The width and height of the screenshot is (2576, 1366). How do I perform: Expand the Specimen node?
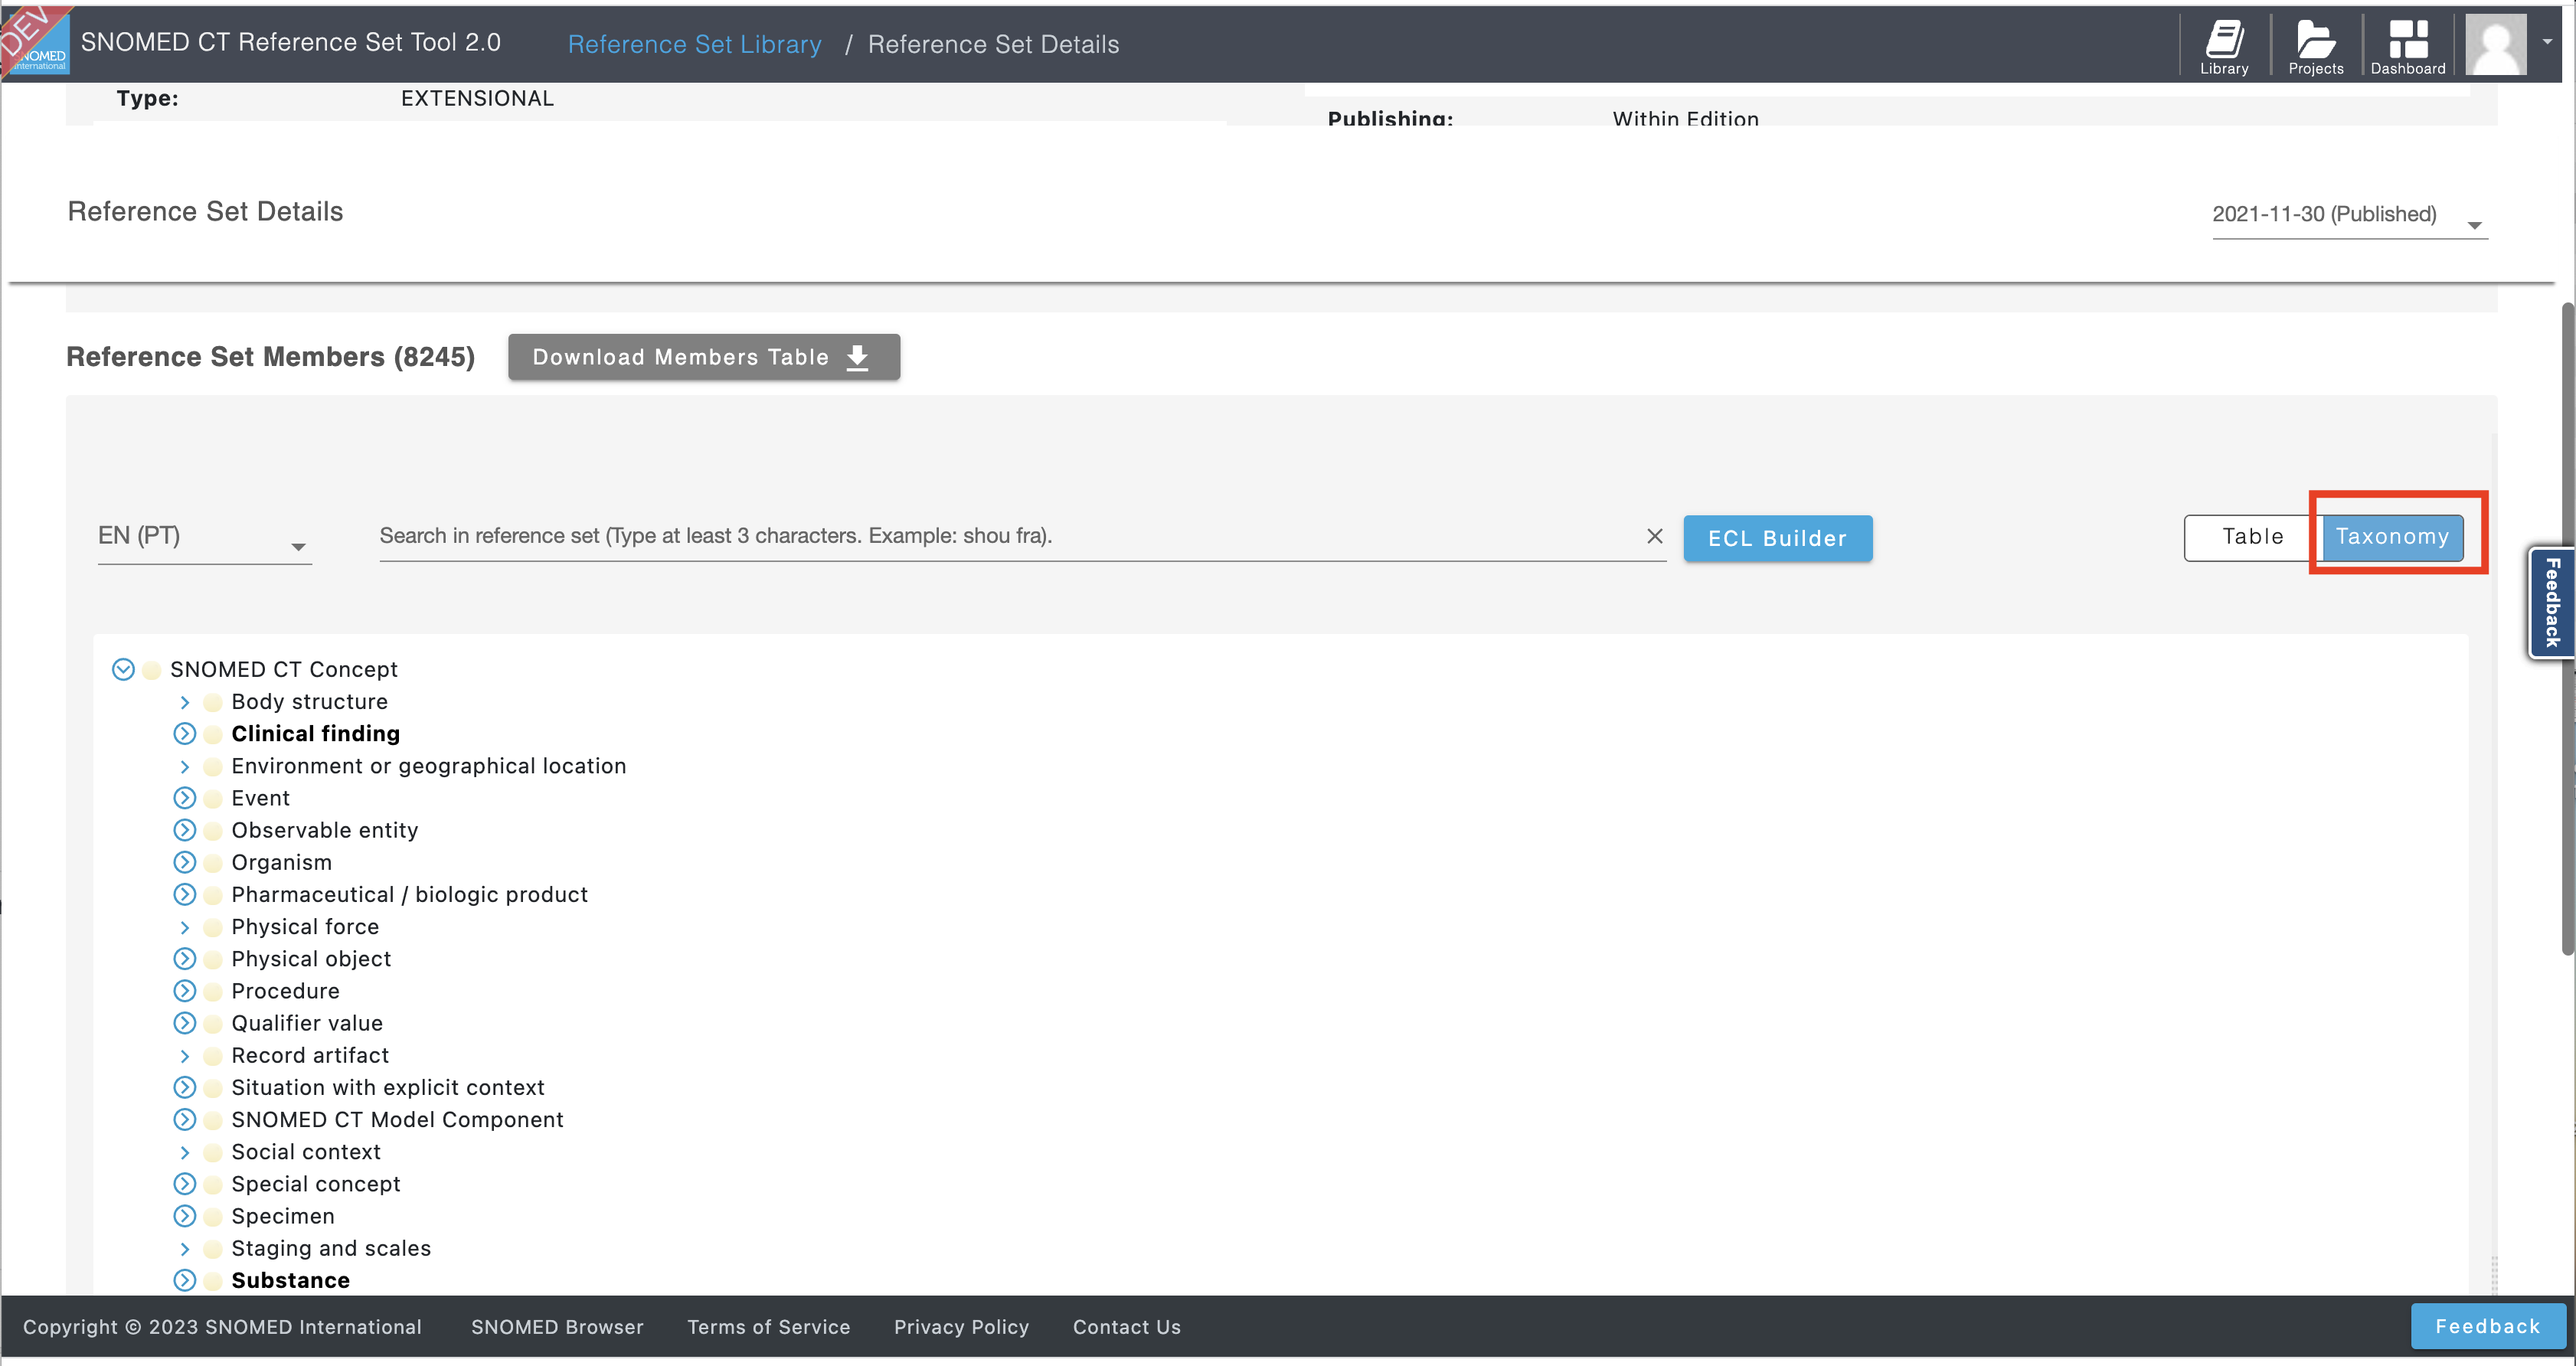pos(185,1216)
